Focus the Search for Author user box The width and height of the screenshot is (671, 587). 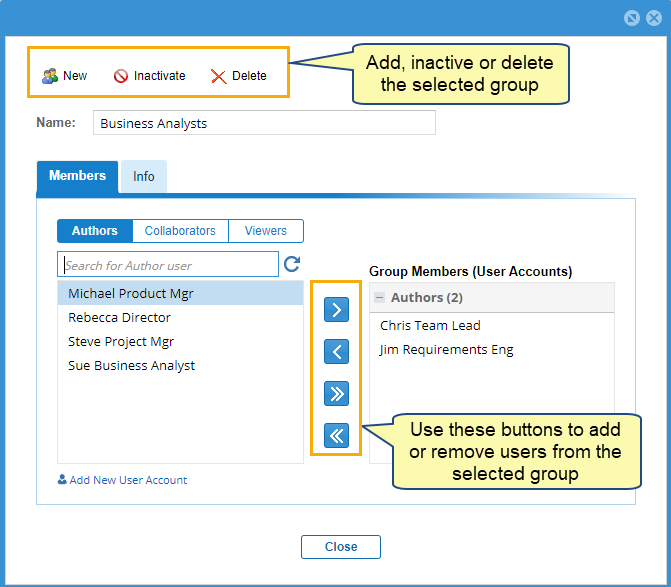[168, 264]
